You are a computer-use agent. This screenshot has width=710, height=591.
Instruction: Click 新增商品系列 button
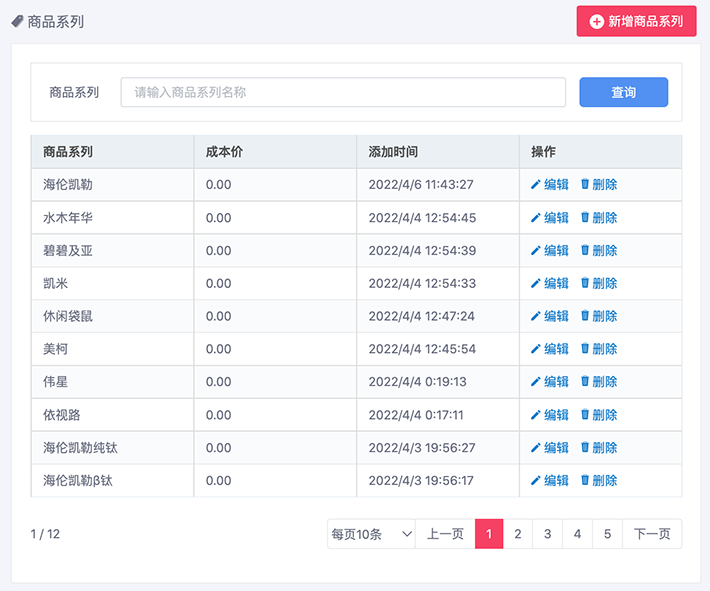[x=636, y=21]
